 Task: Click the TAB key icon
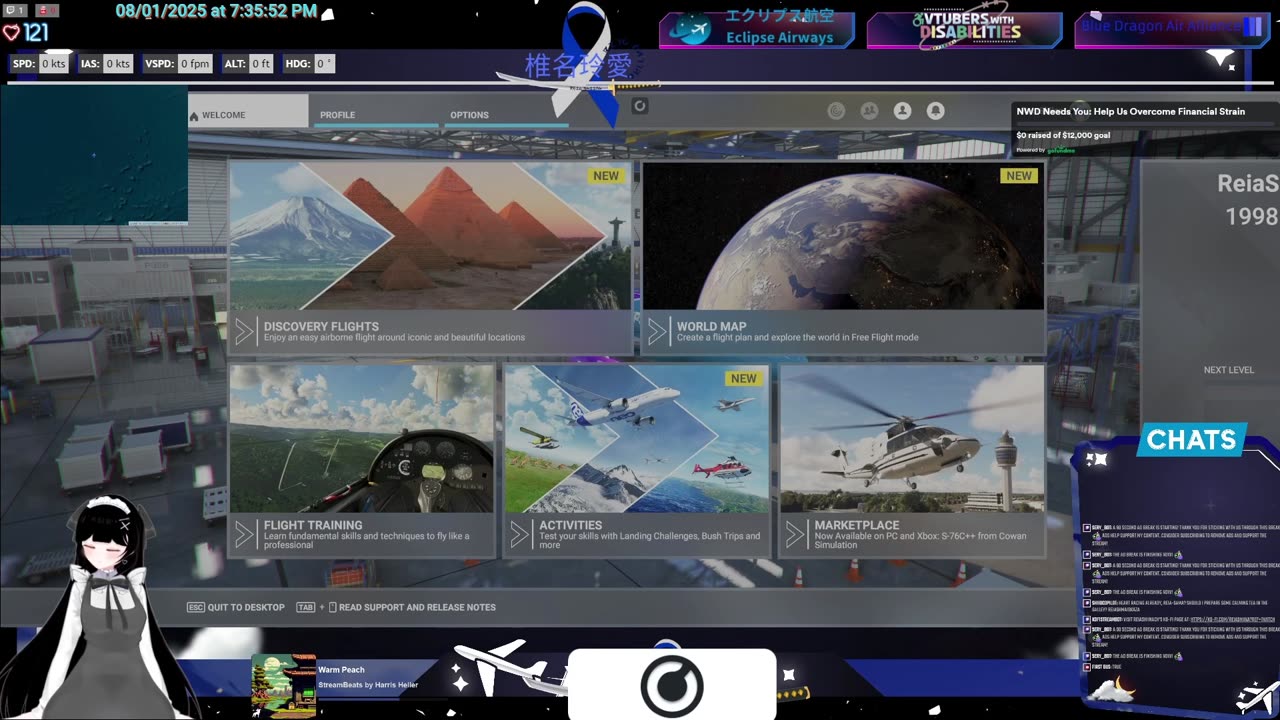305,607
